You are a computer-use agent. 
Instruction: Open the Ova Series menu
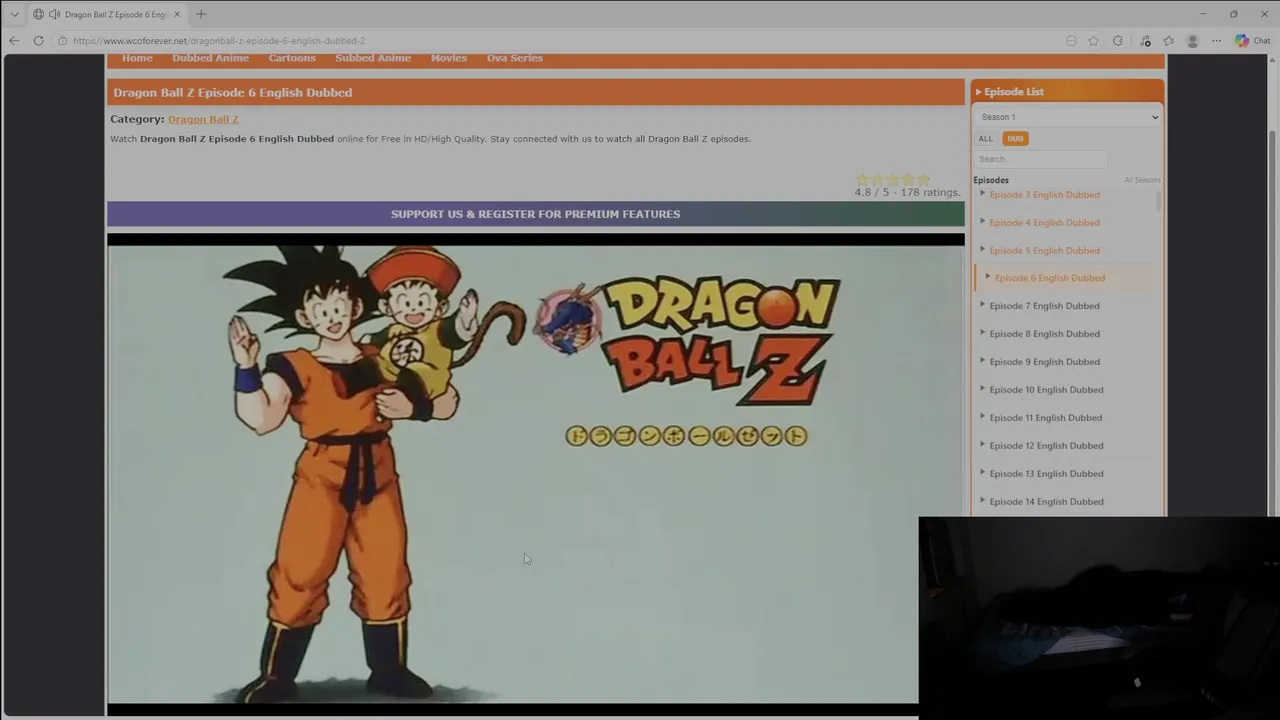point(515,58)
